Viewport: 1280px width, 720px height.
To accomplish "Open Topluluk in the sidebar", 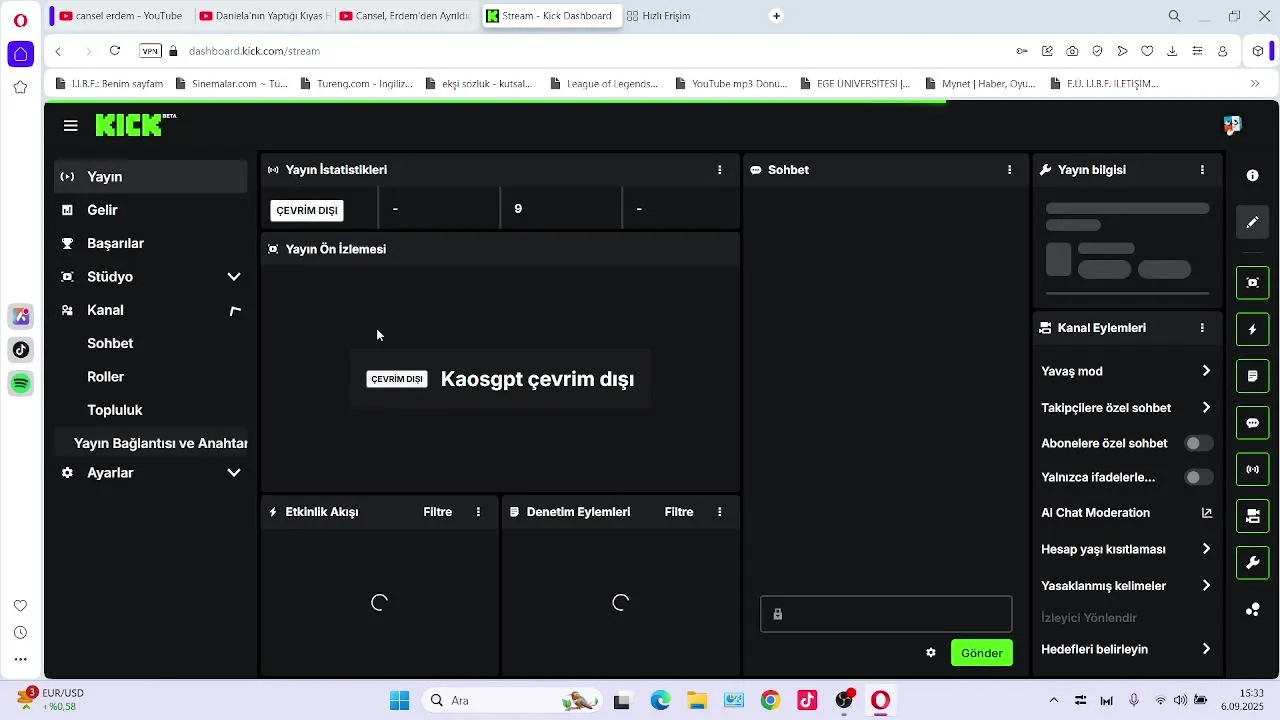I will tap(114, 410).
